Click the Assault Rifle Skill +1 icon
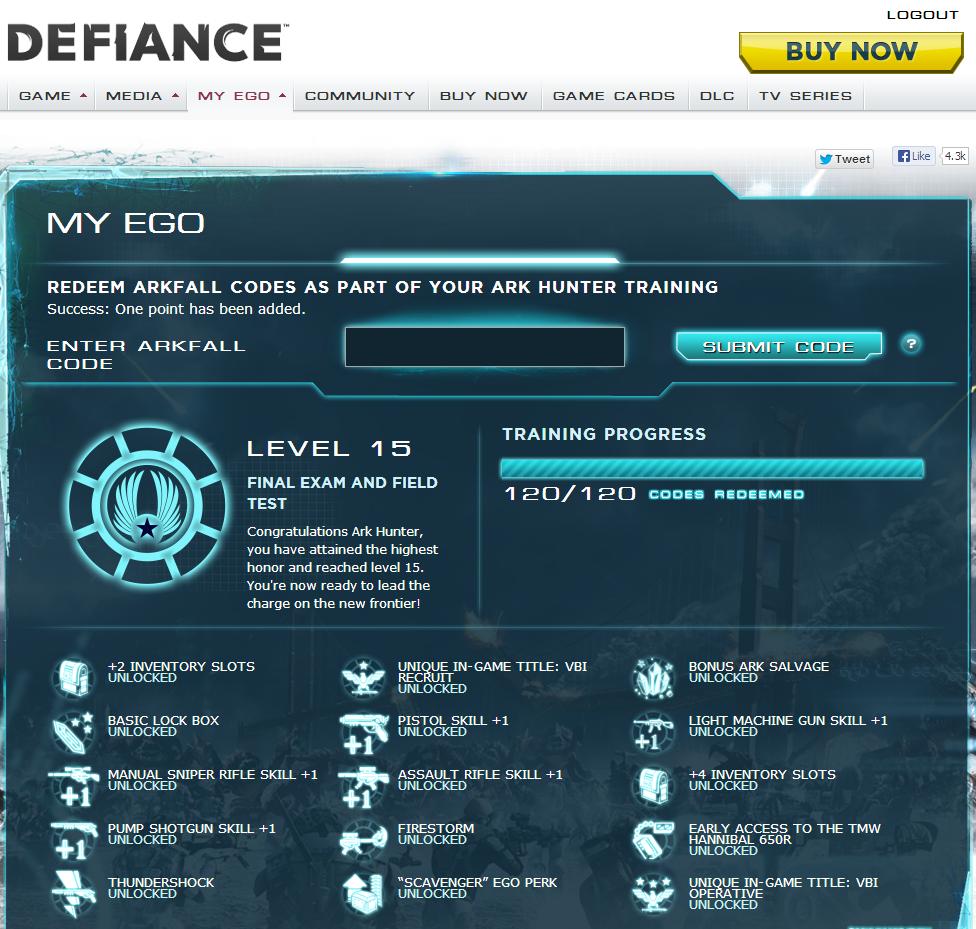976x929 pixels. coord(364,787)
